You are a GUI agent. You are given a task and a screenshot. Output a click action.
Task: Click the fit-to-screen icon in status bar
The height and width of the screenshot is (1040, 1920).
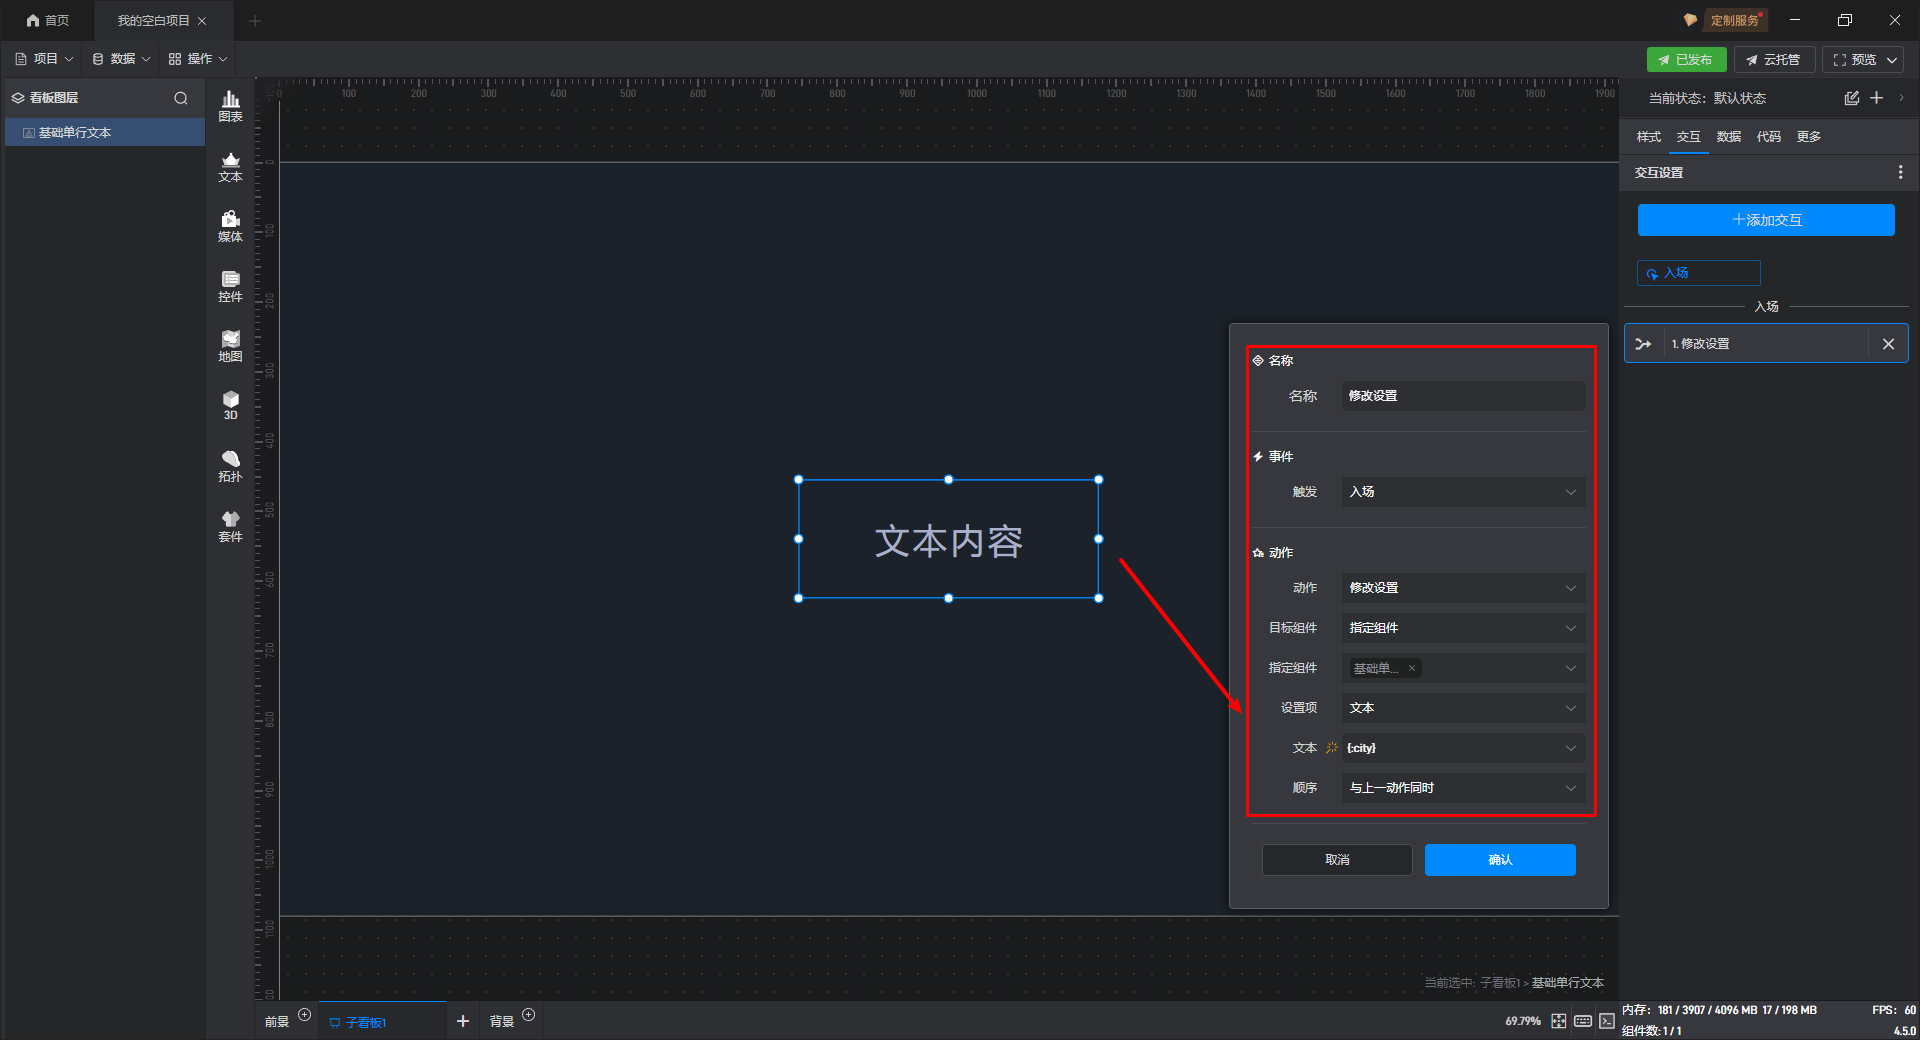[1559, 1021]
